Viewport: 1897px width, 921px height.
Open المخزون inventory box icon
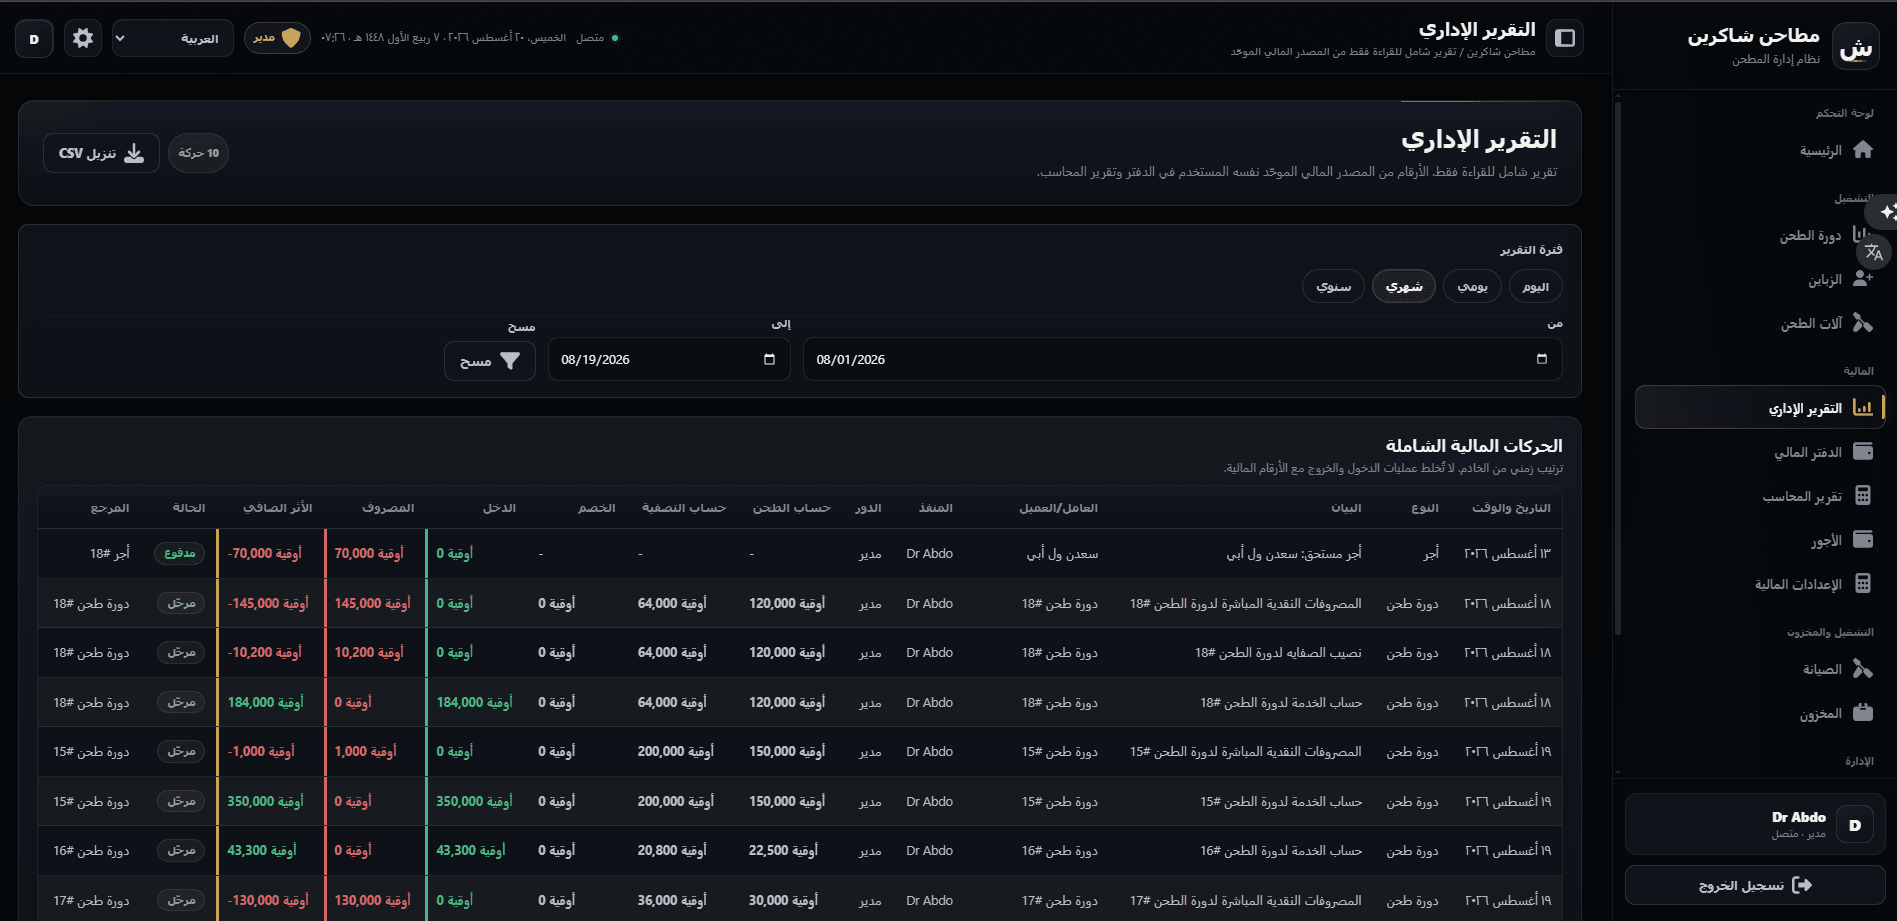click(1862, 713)
